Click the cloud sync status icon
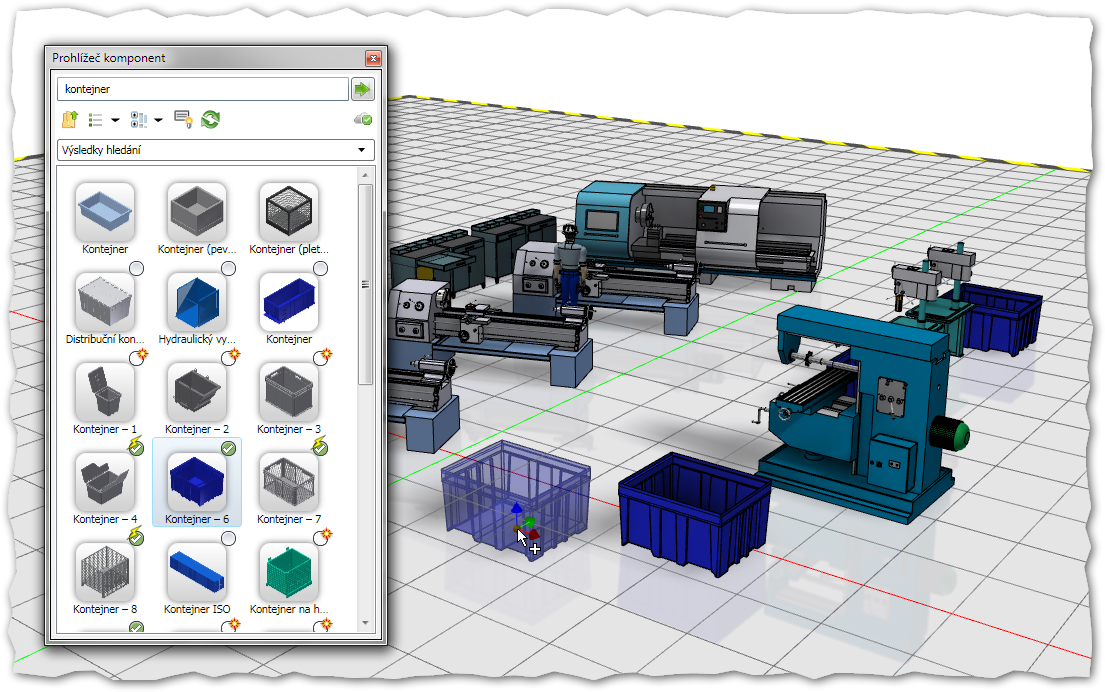Viewport: 1105px width, 692px height. tap(363, 119)
